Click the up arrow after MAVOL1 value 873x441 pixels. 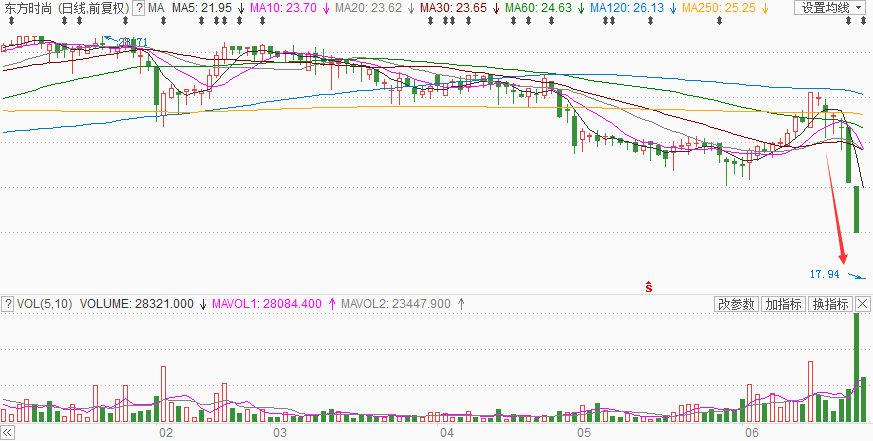point(332,304)
